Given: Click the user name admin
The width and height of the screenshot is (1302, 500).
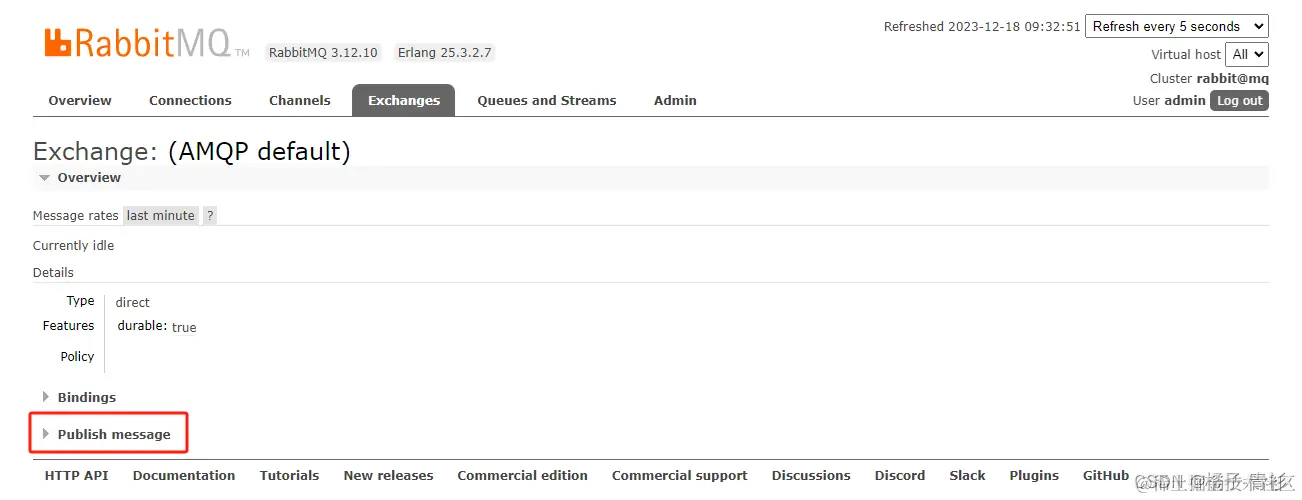Looking at the screenshot, I should coord(1184,100).
